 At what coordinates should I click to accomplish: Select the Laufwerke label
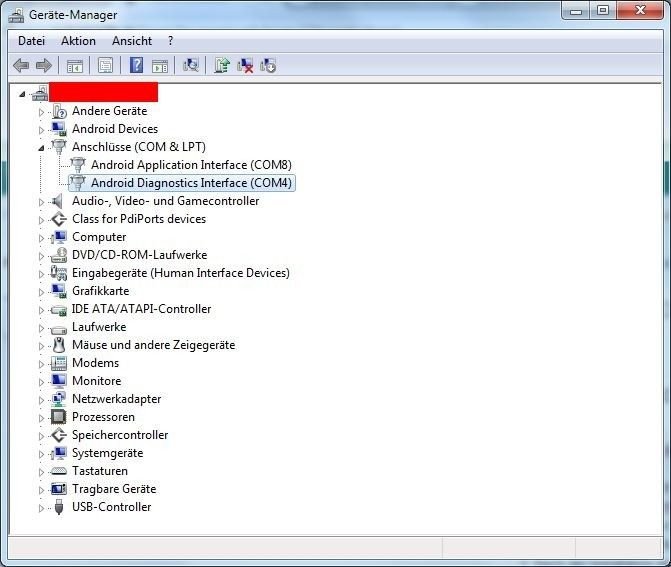[x=99, y=327]
